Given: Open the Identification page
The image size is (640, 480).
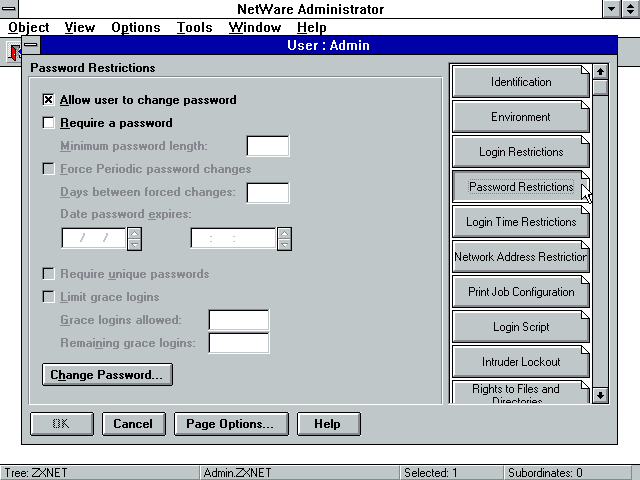Looking at the screenshot, I should click(x=521, y=82).
